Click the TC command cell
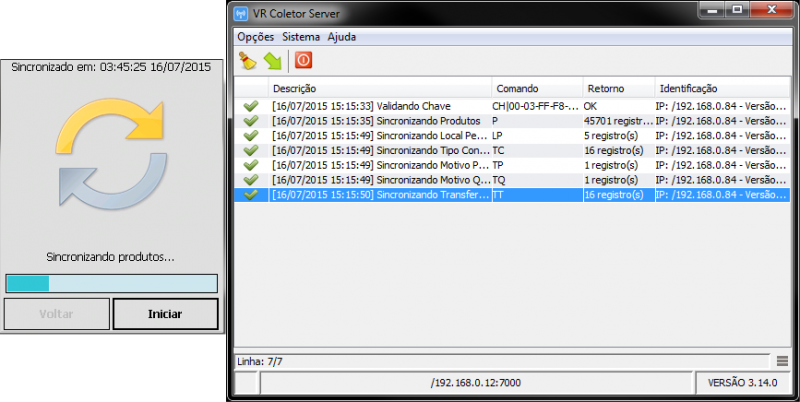This screenshot has height=402, width=800. pyautogui.click(x=537, y=151)
